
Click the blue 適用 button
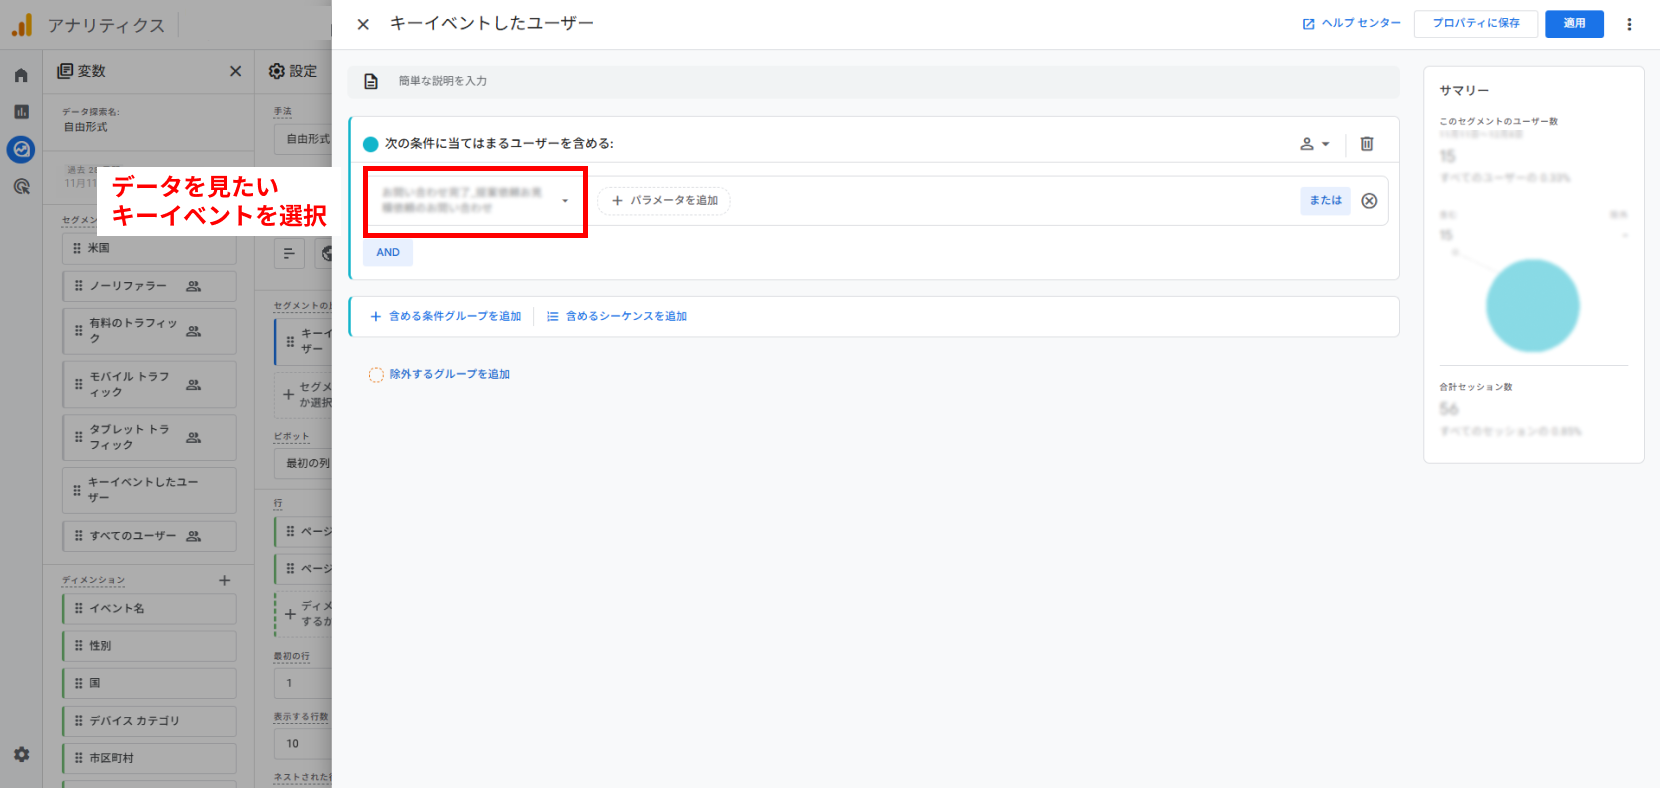[x=1574, y=24]
